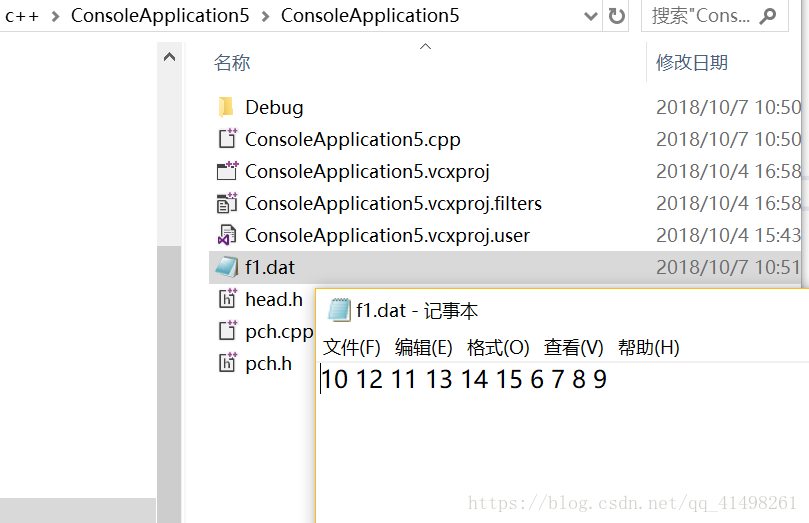This screenshot has height=523, width=809.
Task: Click the navigation pane scrollbar thumb
Action: coord(169,384)
